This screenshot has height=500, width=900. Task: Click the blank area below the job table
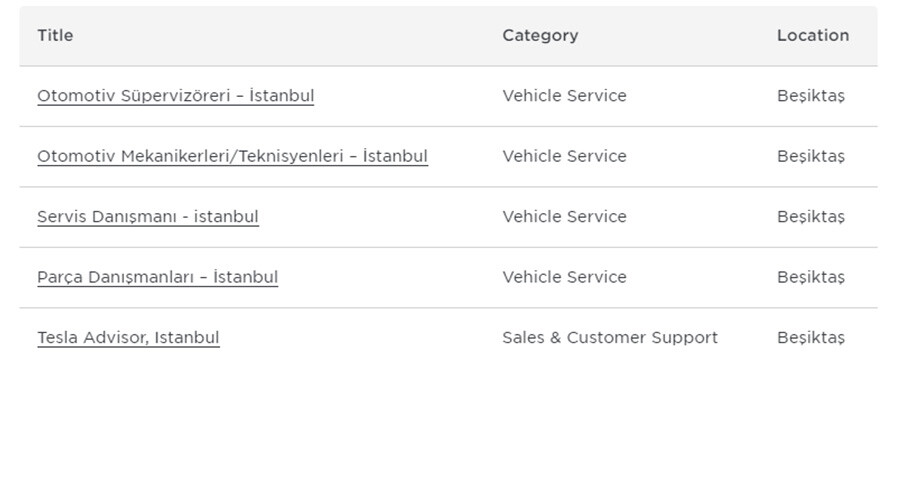(450, 430)
